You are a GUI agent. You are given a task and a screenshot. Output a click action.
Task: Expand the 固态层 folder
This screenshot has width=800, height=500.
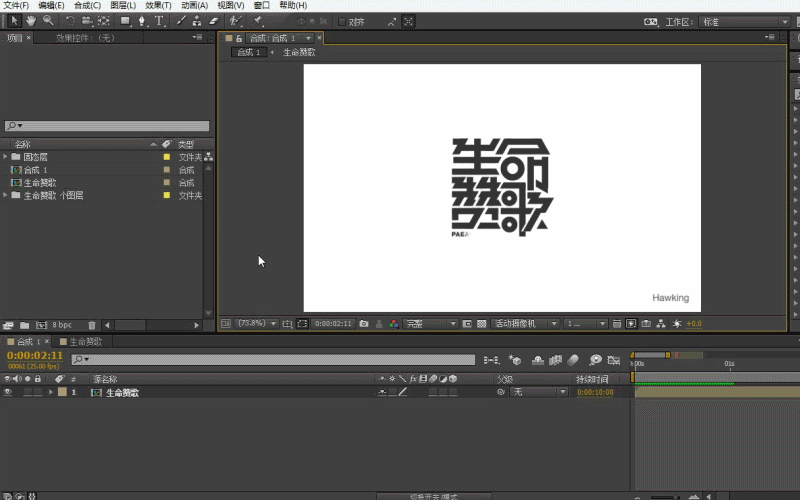[5, 157]
